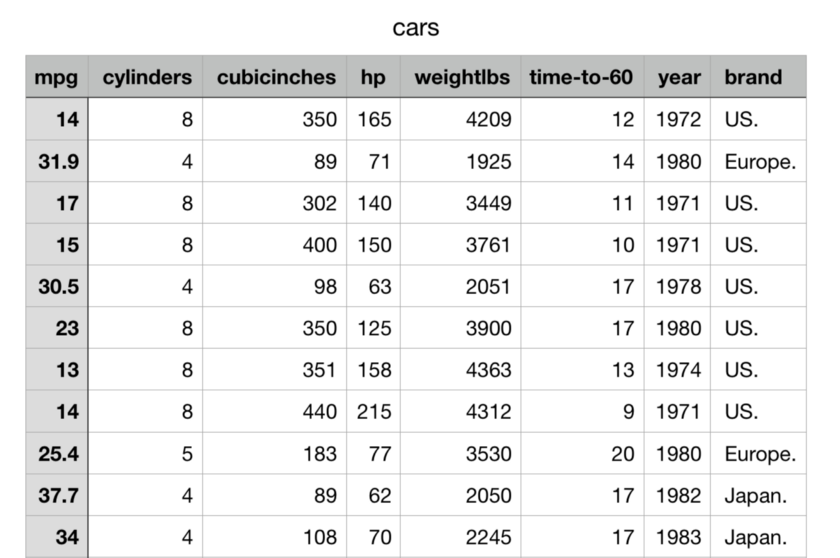Viewport: 840px width, 558px height.
Task: Select the cylinders column header
Action: [147, 78]
